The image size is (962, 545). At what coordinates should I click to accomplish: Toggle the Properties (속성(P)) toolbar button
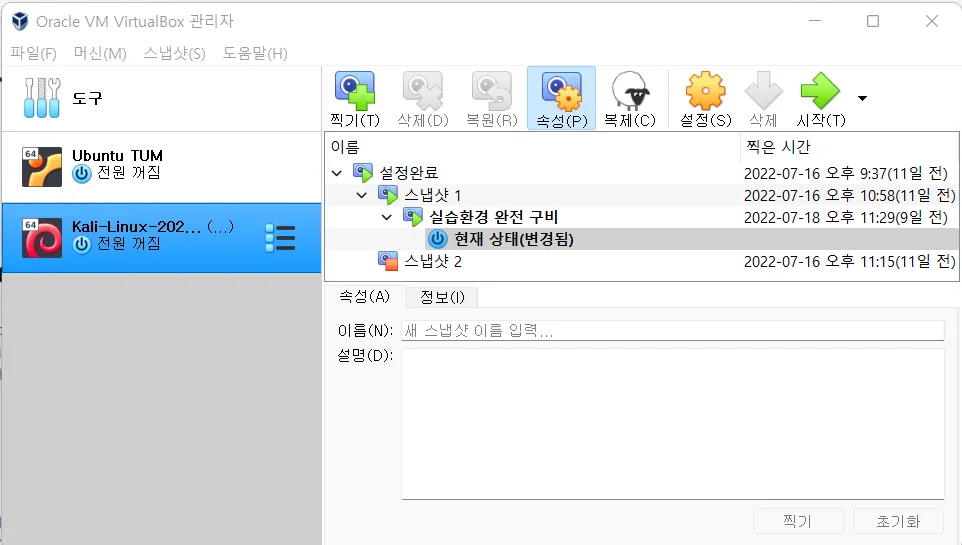click(561, 98)
